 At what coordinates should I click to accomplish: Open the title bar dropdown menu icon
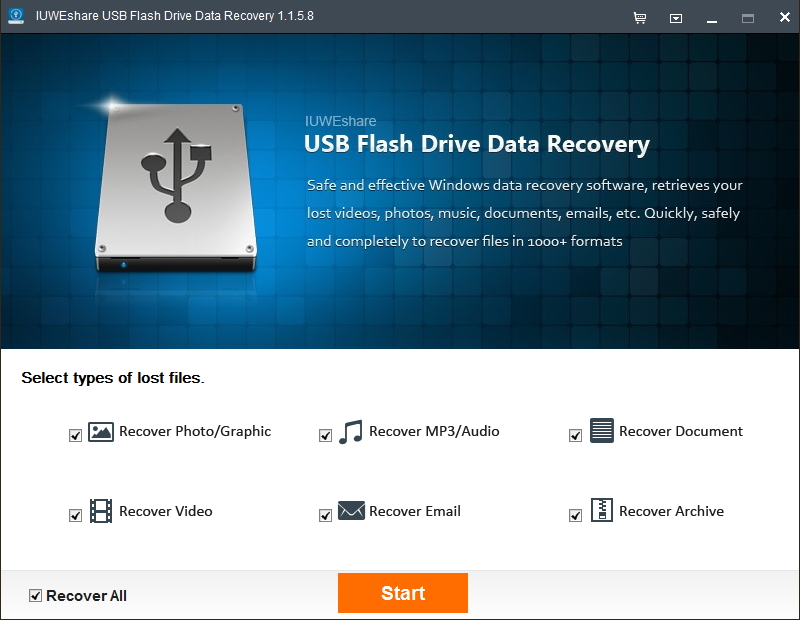676,18
